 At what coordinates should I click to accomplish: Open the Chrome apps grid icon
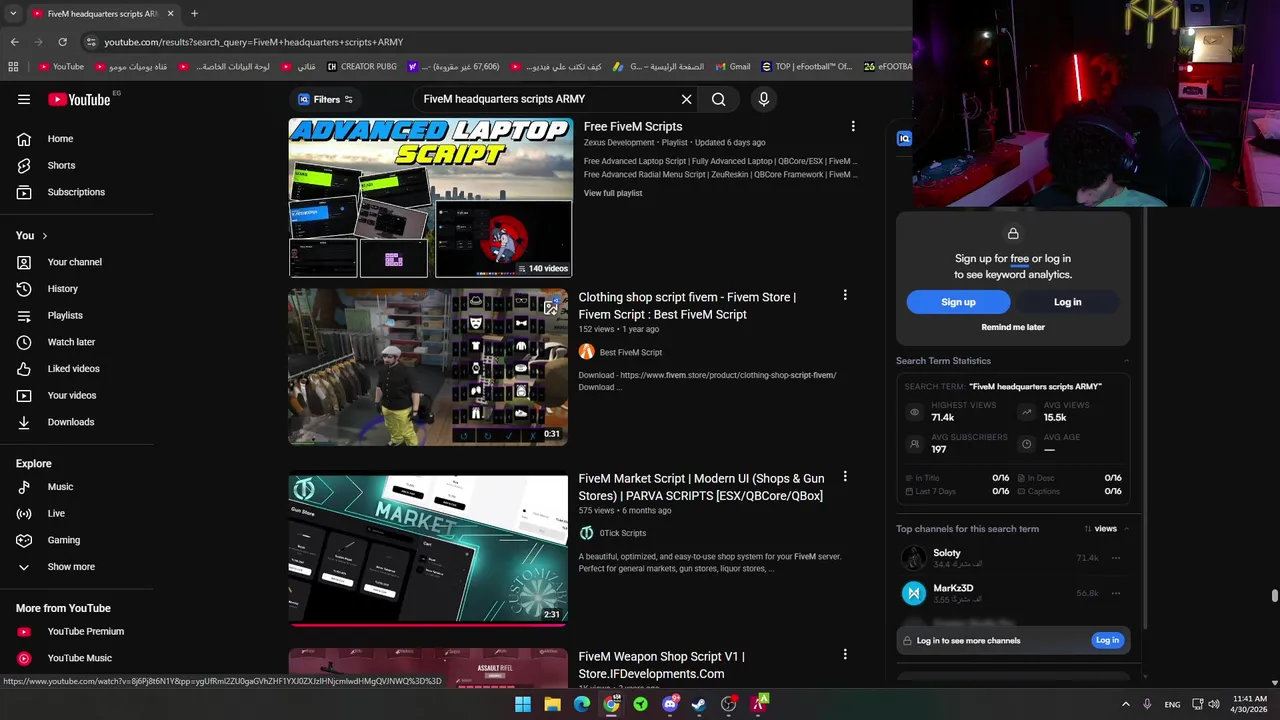click(13, 67)
